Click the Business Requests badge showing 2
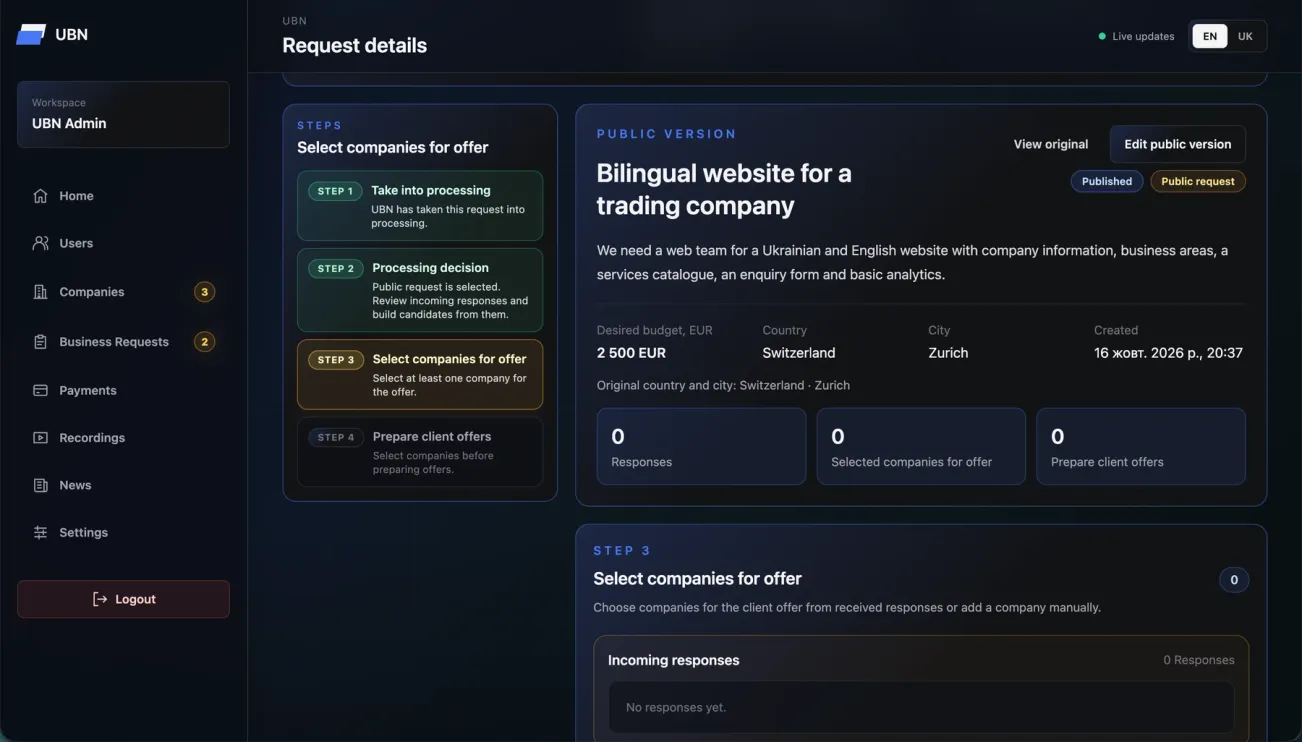The image size is (1302, 742). pos(204,342)
